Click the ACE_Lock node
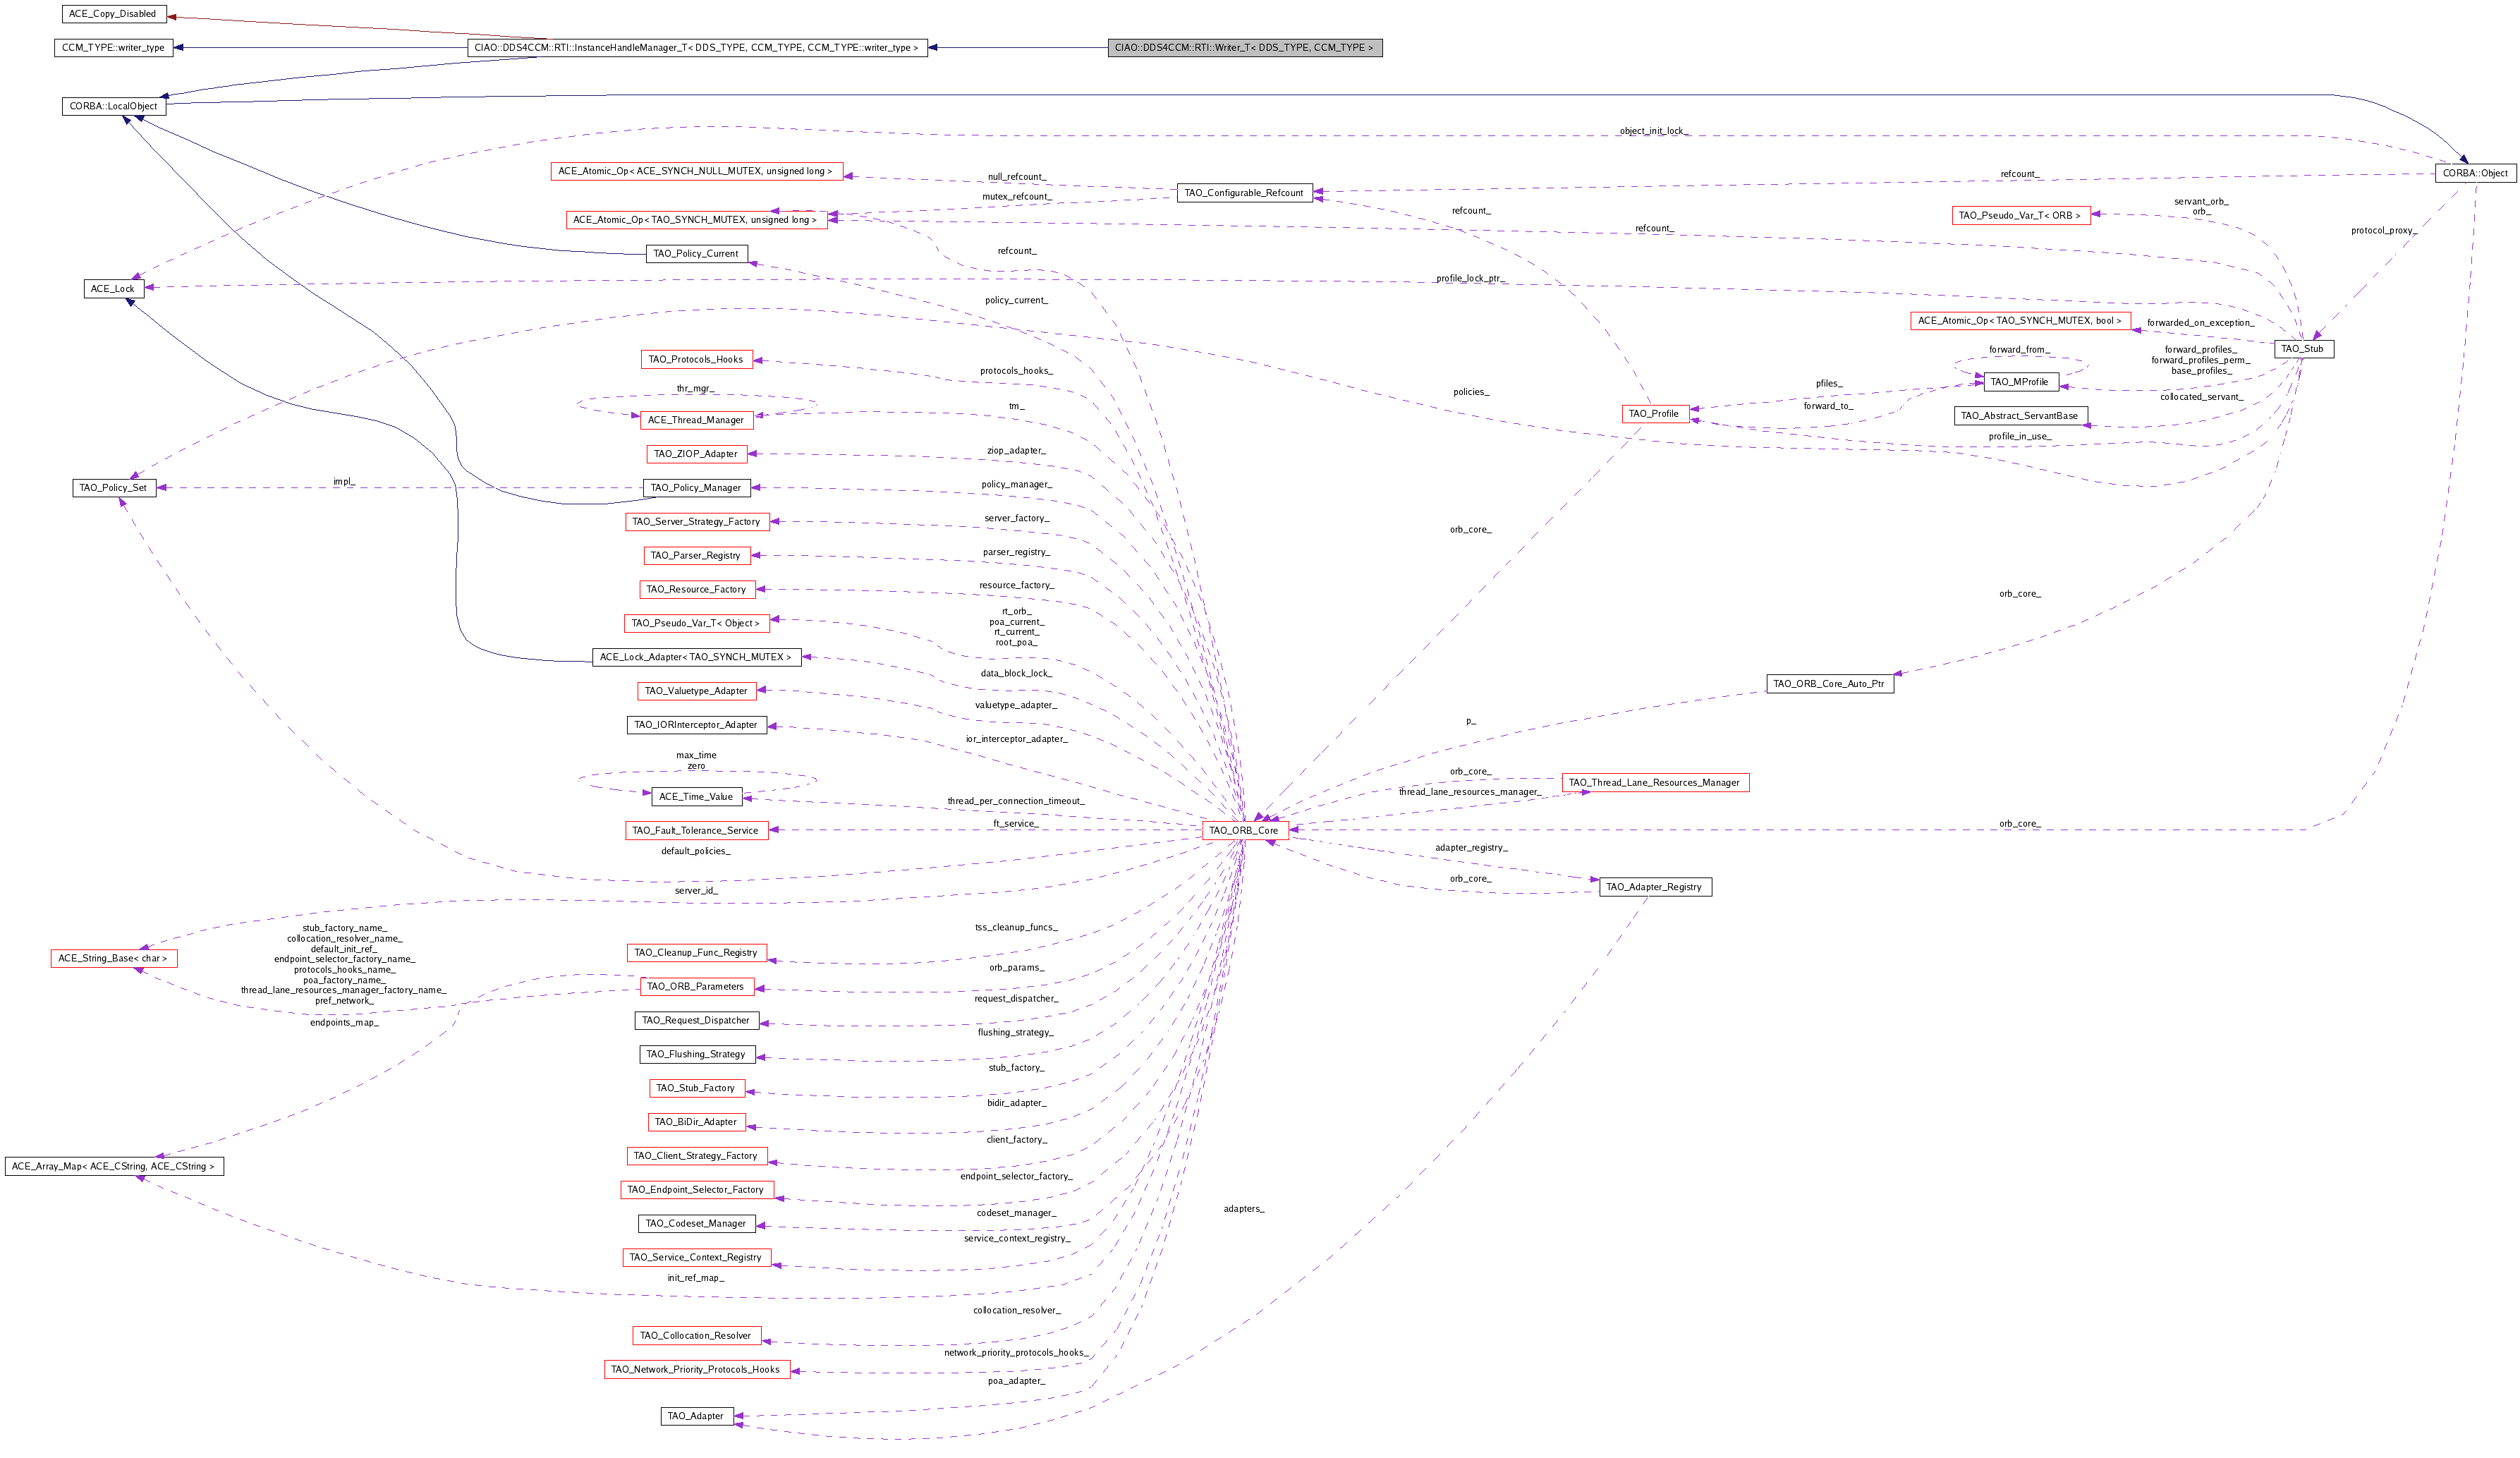The image size is (2520, 1458). [x=113, y=289]
